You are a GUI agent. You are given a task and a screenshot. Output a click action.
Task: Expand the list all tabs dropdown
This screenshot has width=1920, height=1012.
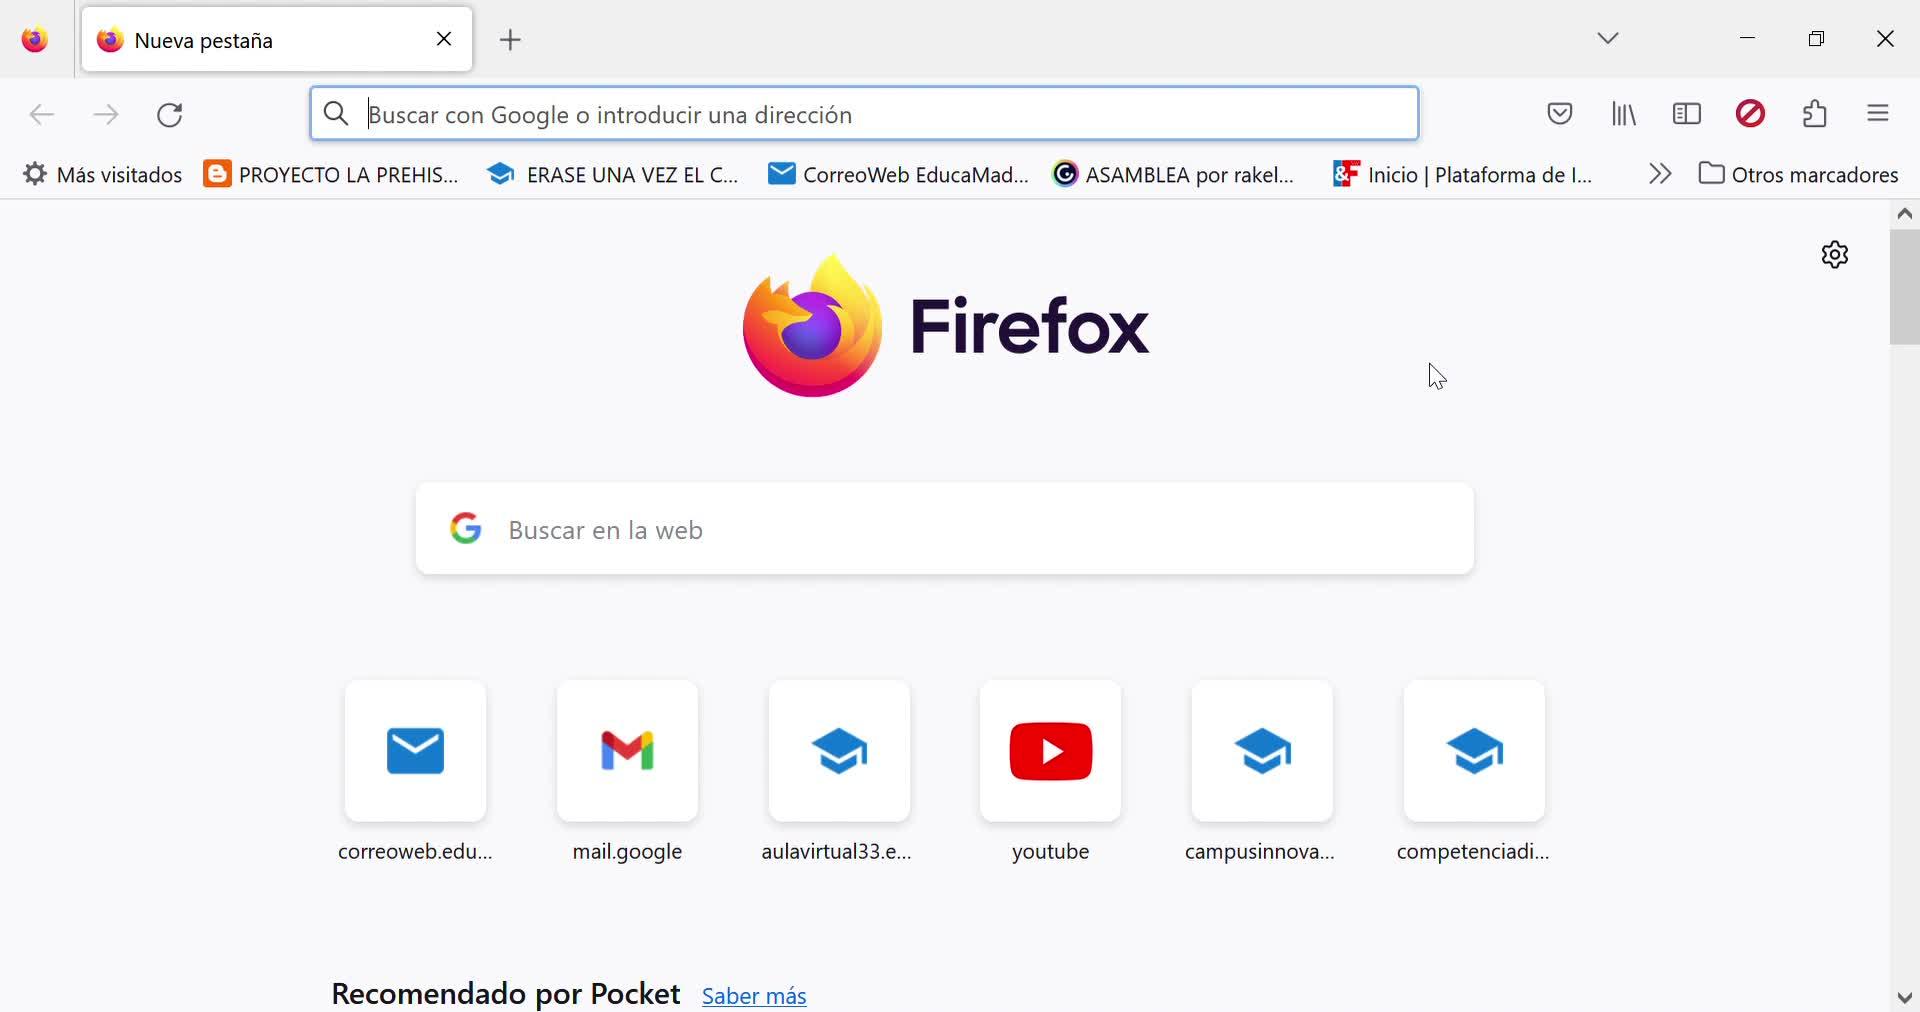click(1608, 39)
